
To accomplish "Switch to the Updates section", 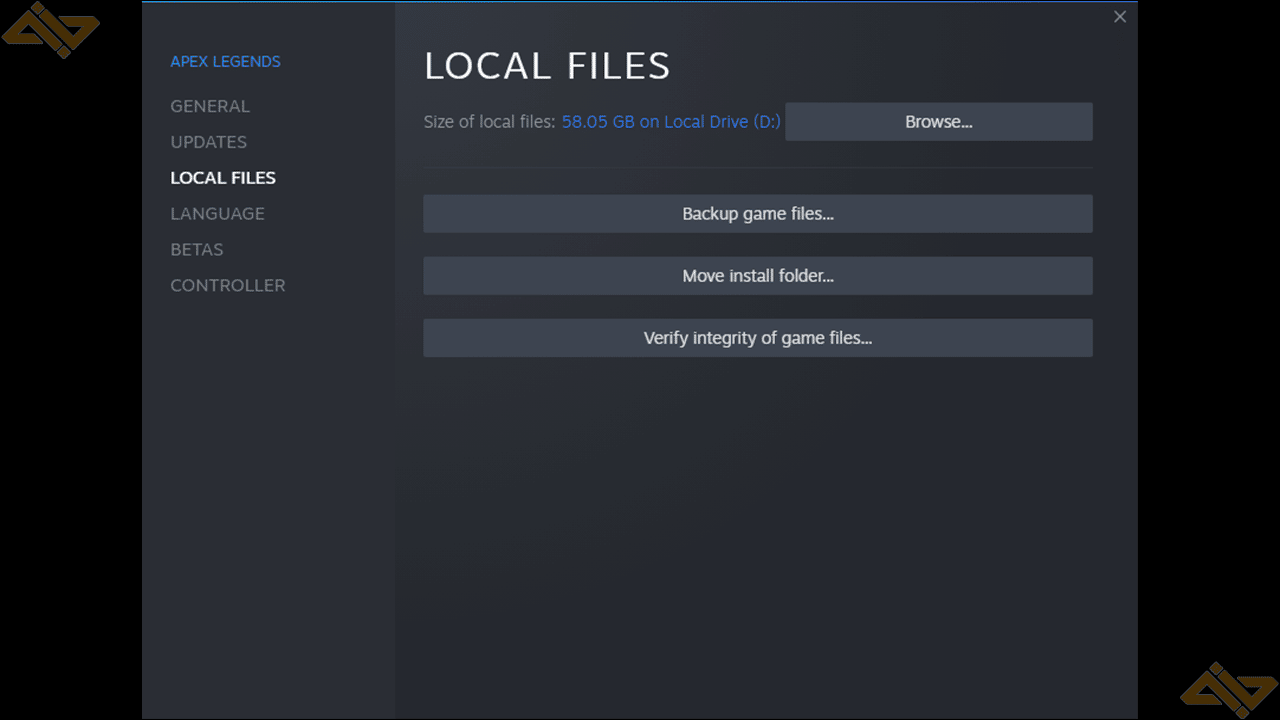I will (x=208, y=142).
